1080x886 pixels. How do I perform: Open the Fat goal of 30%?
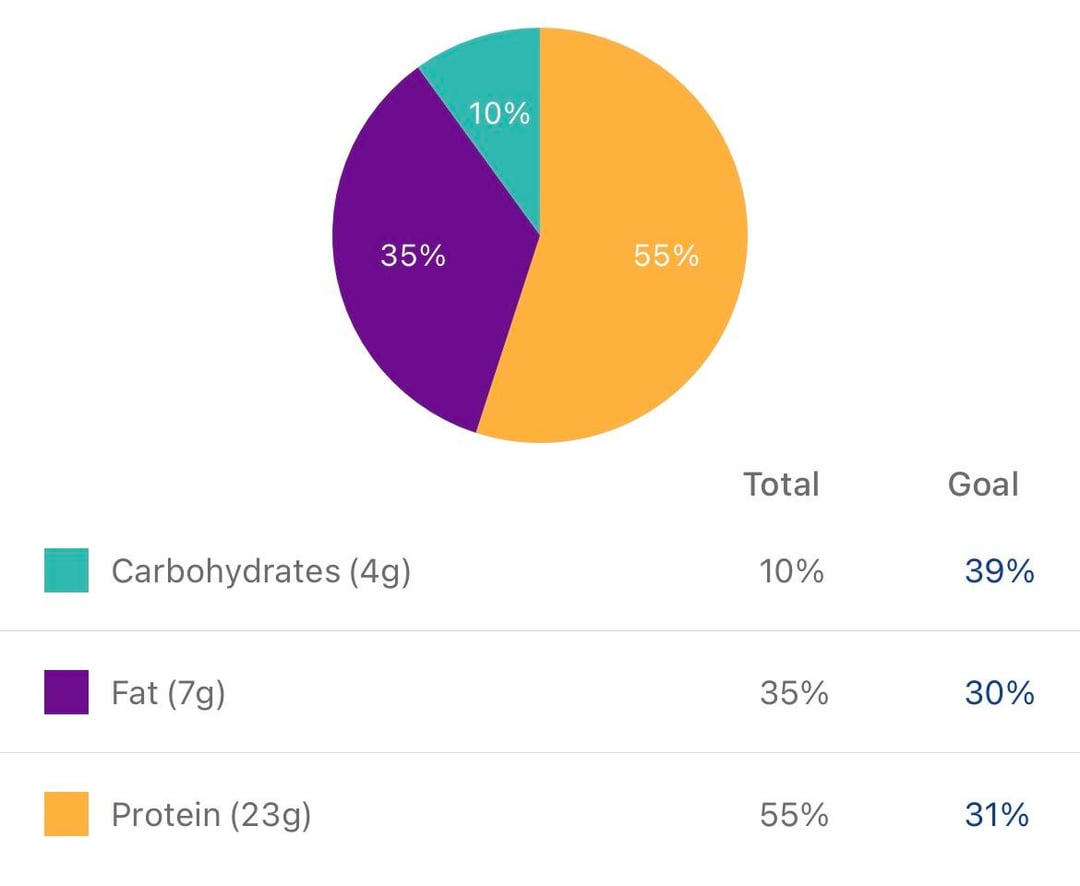(998, 693)
